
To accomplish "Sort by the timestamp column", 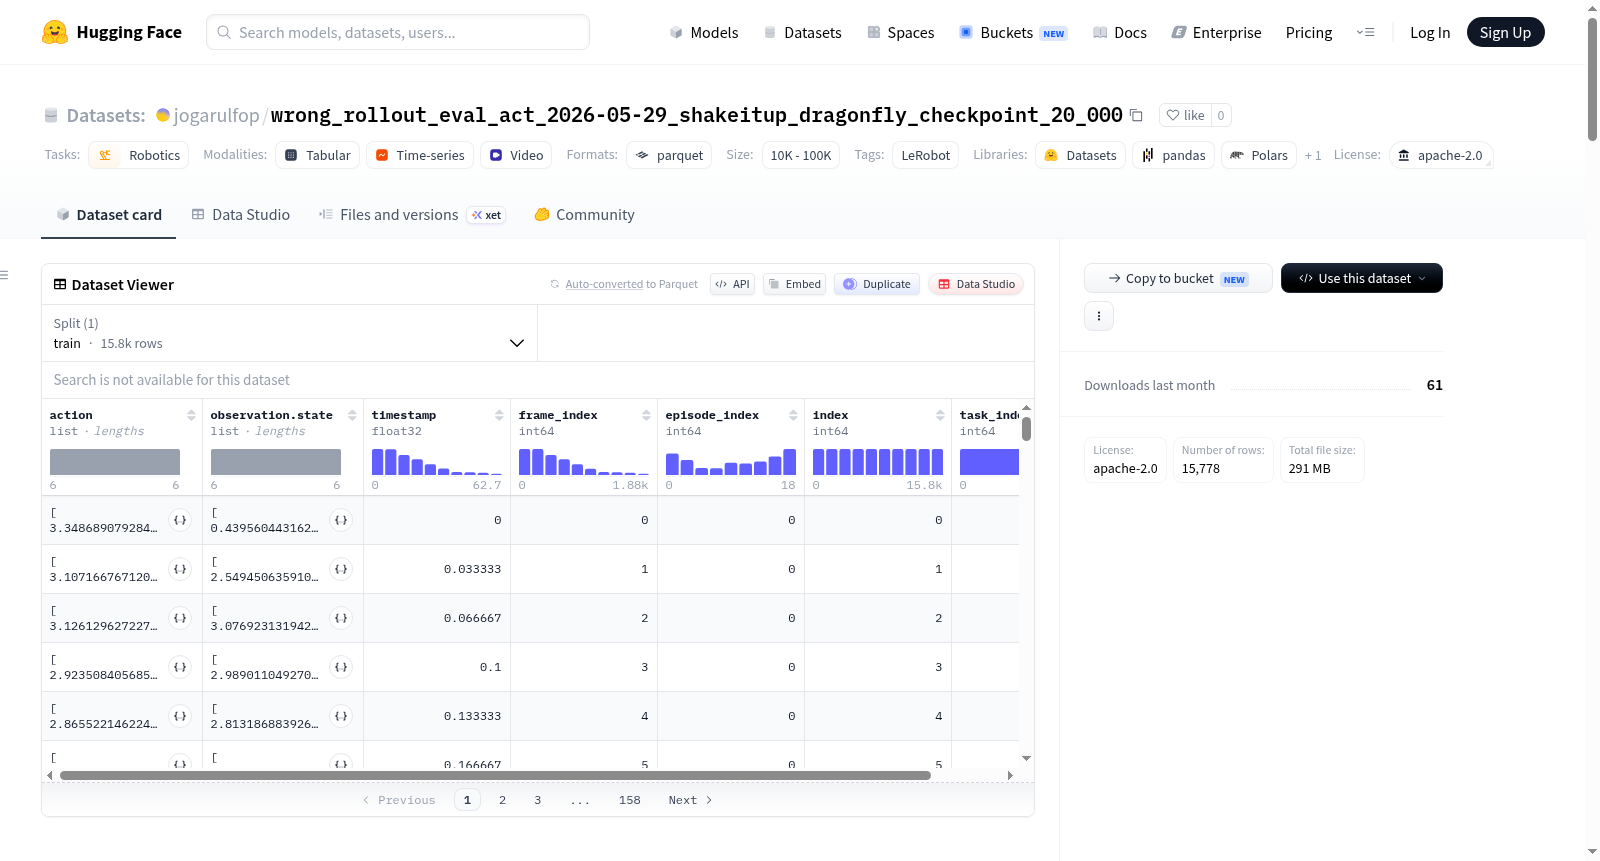I will click(x=499, y=415).
